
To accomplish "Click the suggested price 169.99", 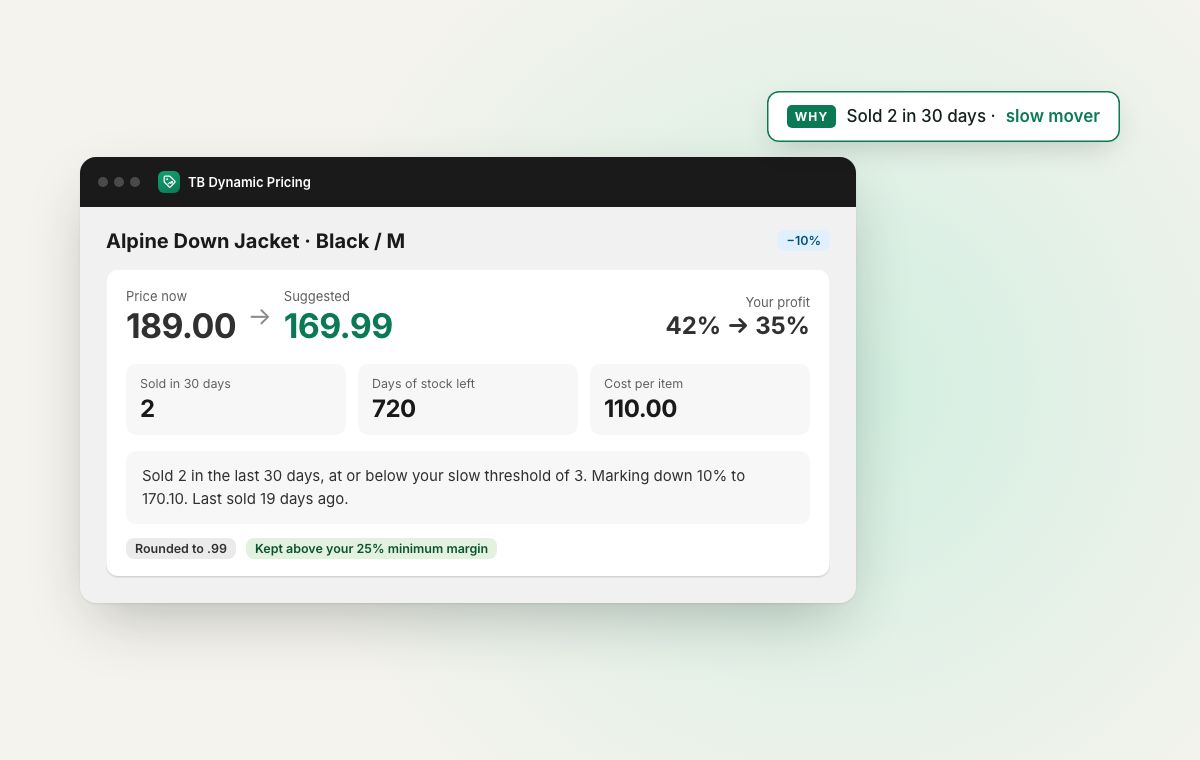I will (x=338, y=326).
